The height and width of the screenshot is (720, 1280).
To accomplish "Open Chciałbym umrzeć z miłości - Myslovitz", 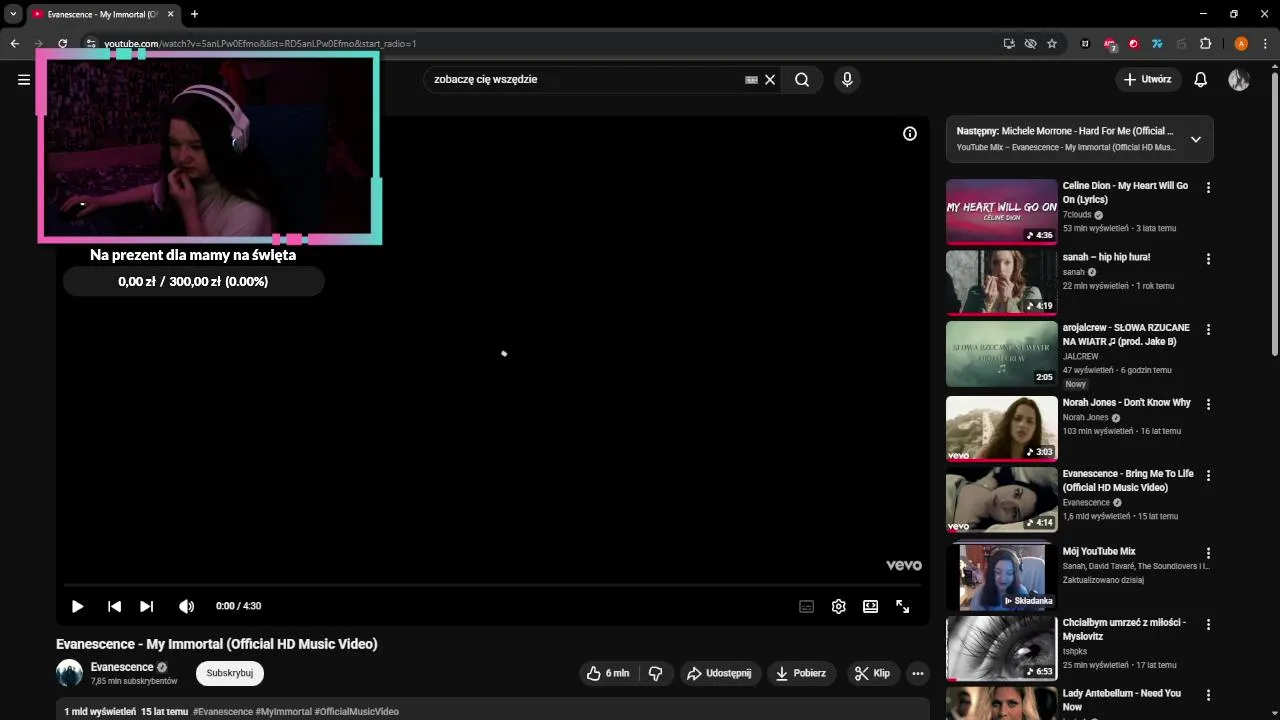I will tap(1124, 629).
